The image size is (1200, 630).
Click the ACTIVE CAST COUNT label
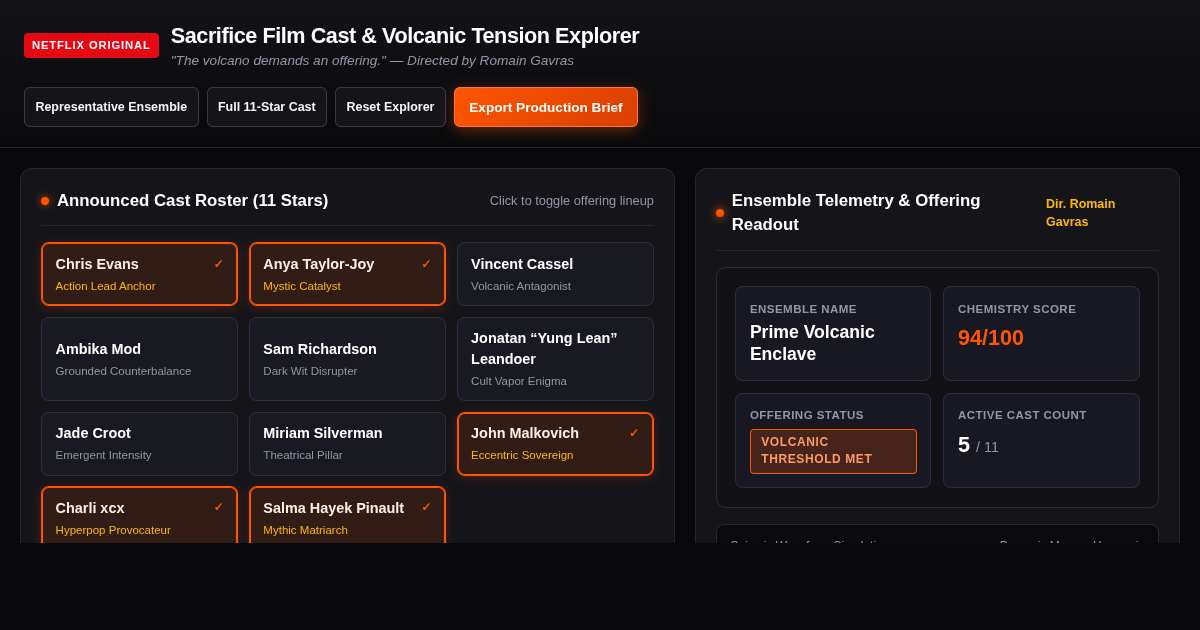tap(1022, 415)
